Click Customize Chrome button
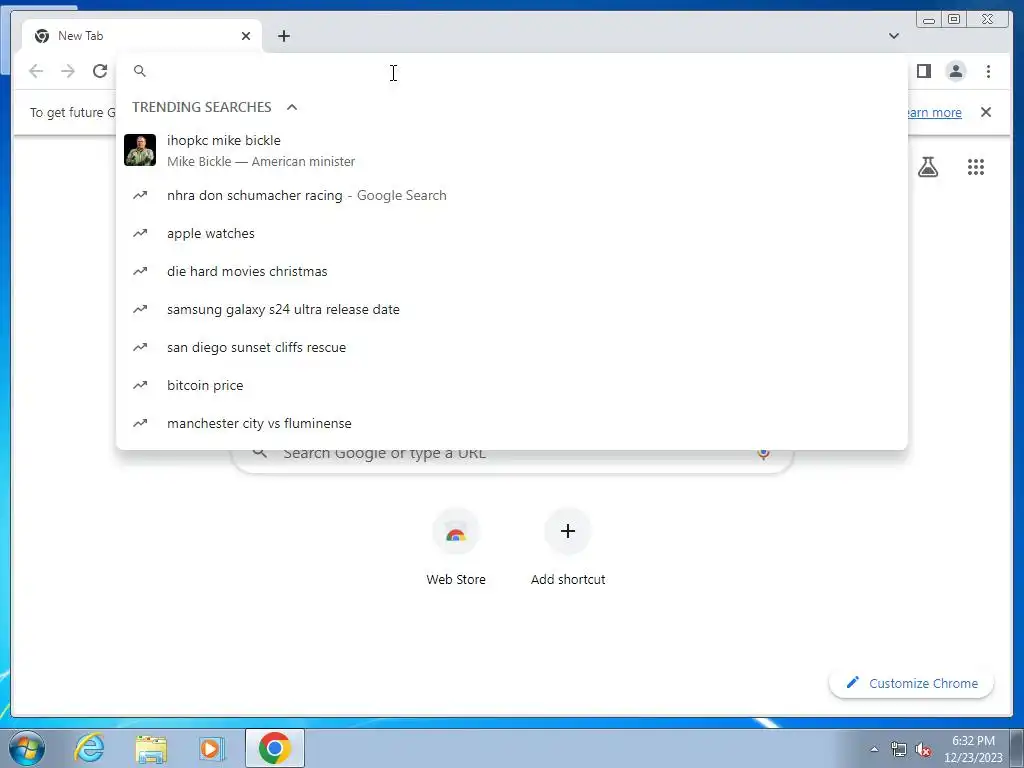 pyautogui.click(x=911, y=683)
